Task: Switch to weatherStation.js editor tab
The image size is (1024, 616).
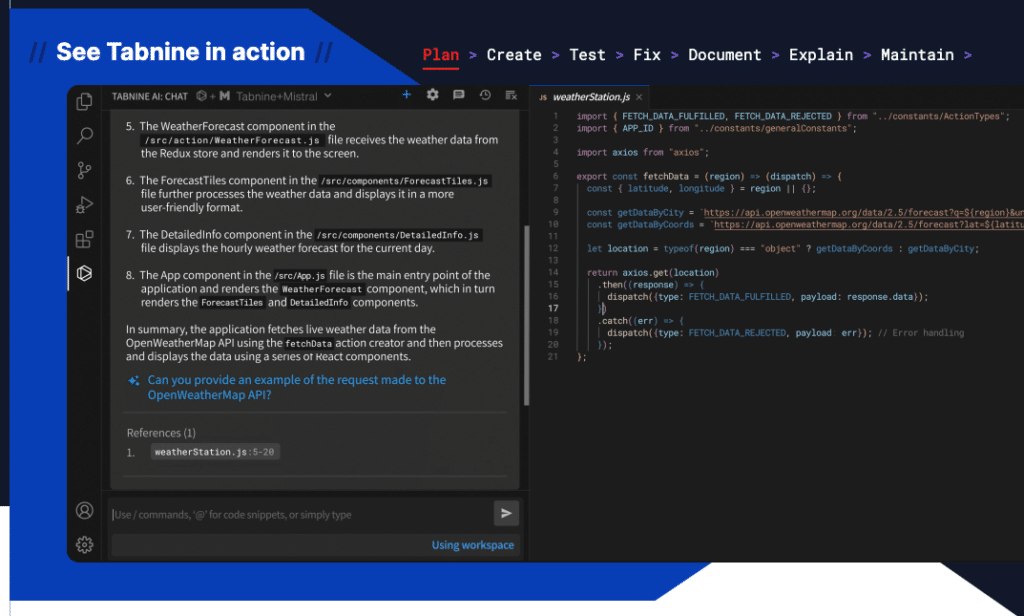Action: 591,97
